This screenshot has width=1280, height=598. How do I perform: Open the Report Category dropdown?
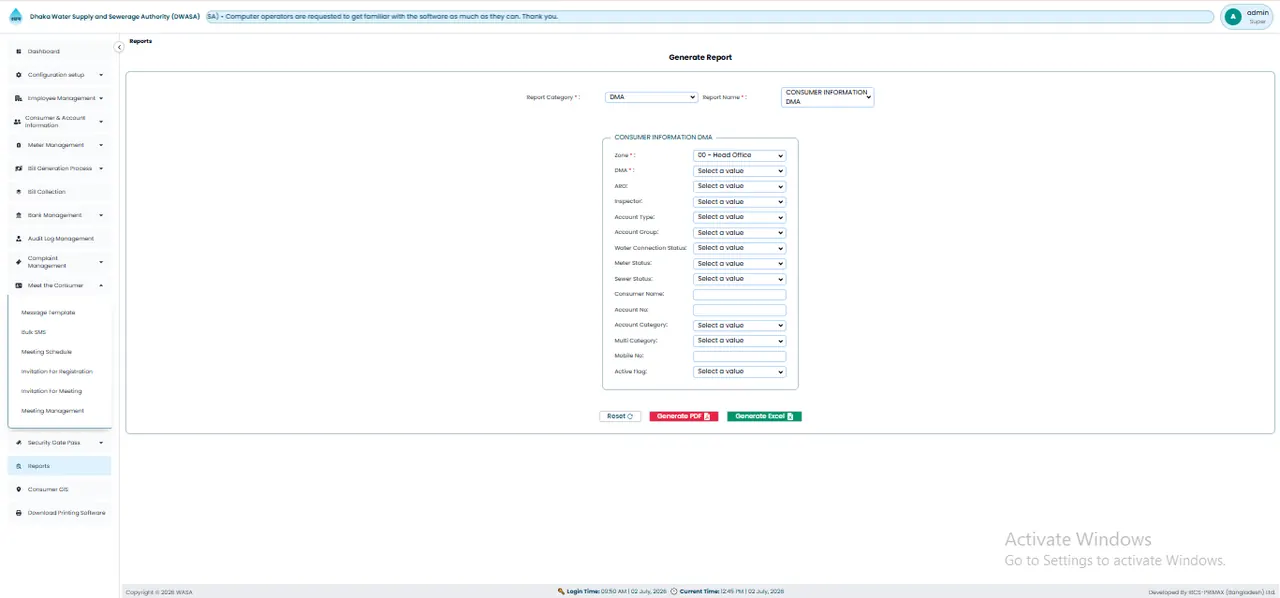(x=651, y=97)
